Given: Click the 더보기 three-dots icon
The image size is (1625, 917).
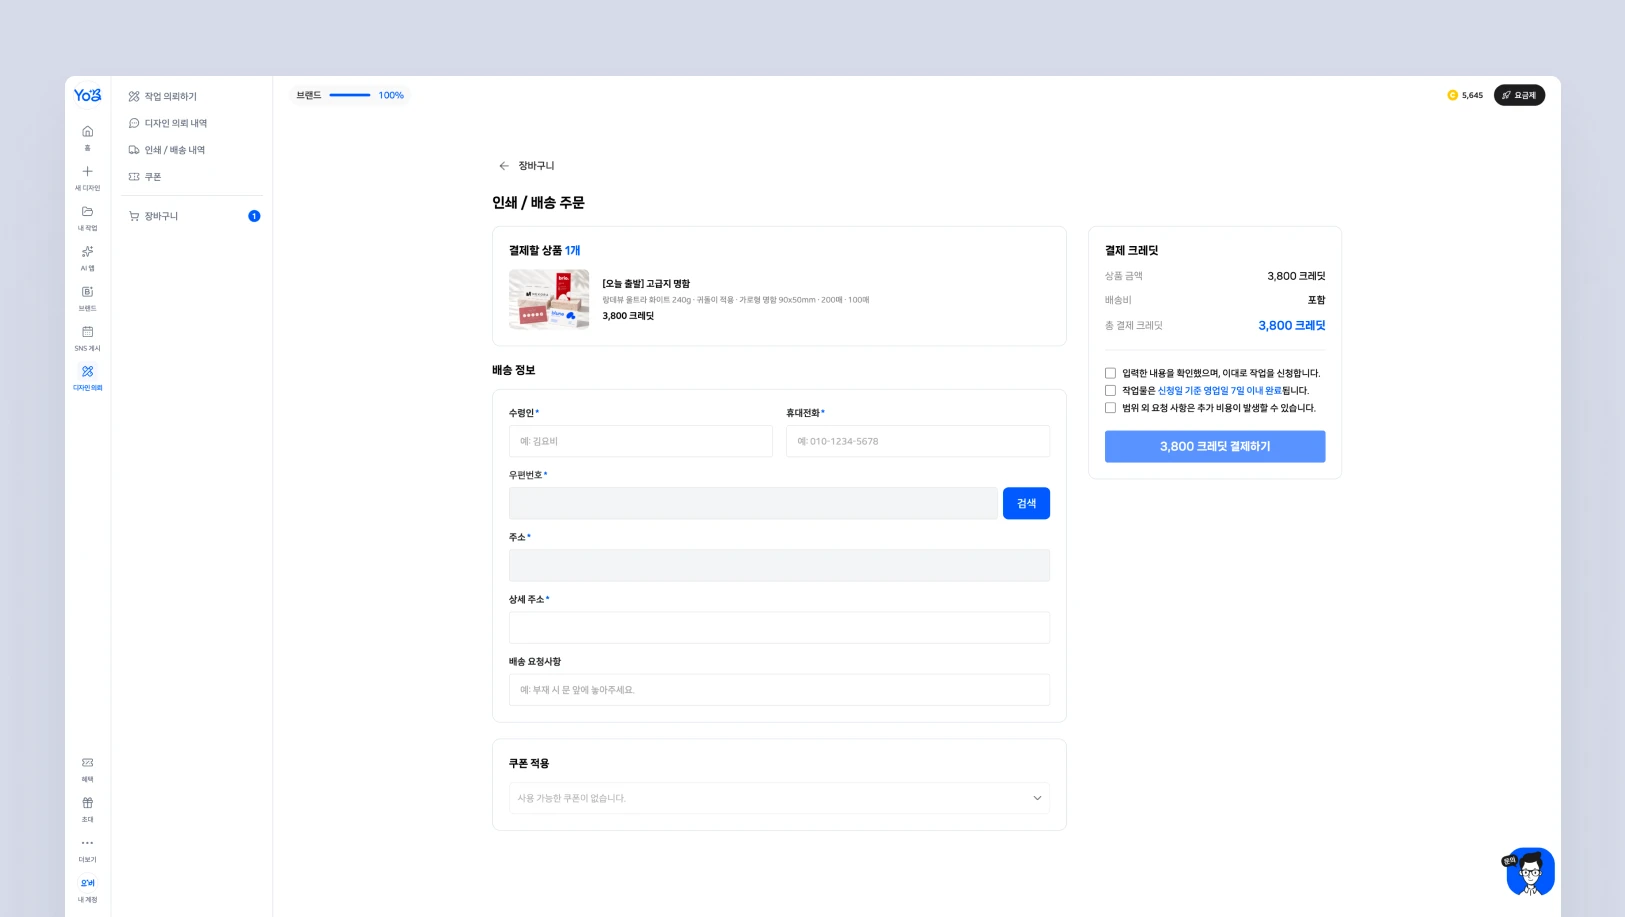Looking at the screenshot, I should [x=87, y=843].
